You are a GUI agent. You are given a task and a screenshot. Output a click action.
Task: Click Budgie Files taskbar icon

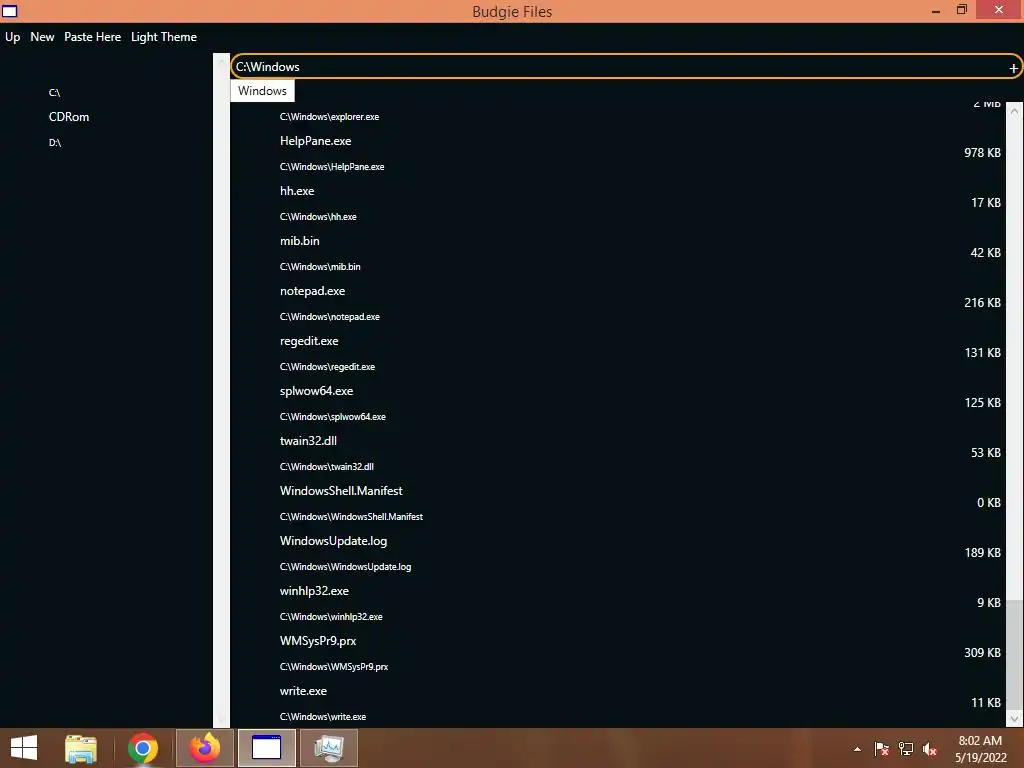(266, 748)
